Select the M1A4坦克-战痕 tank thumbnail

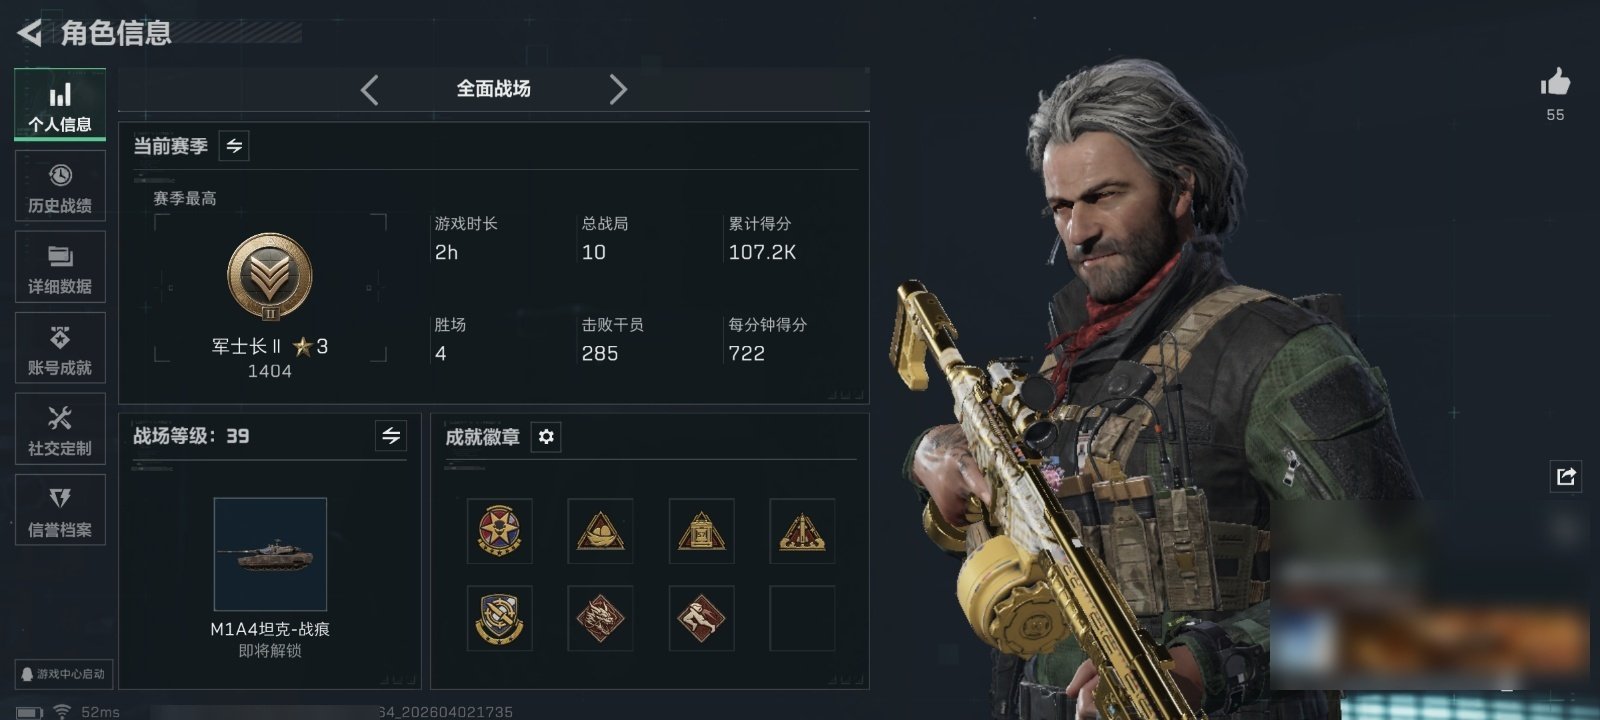(x=270, y=554)
